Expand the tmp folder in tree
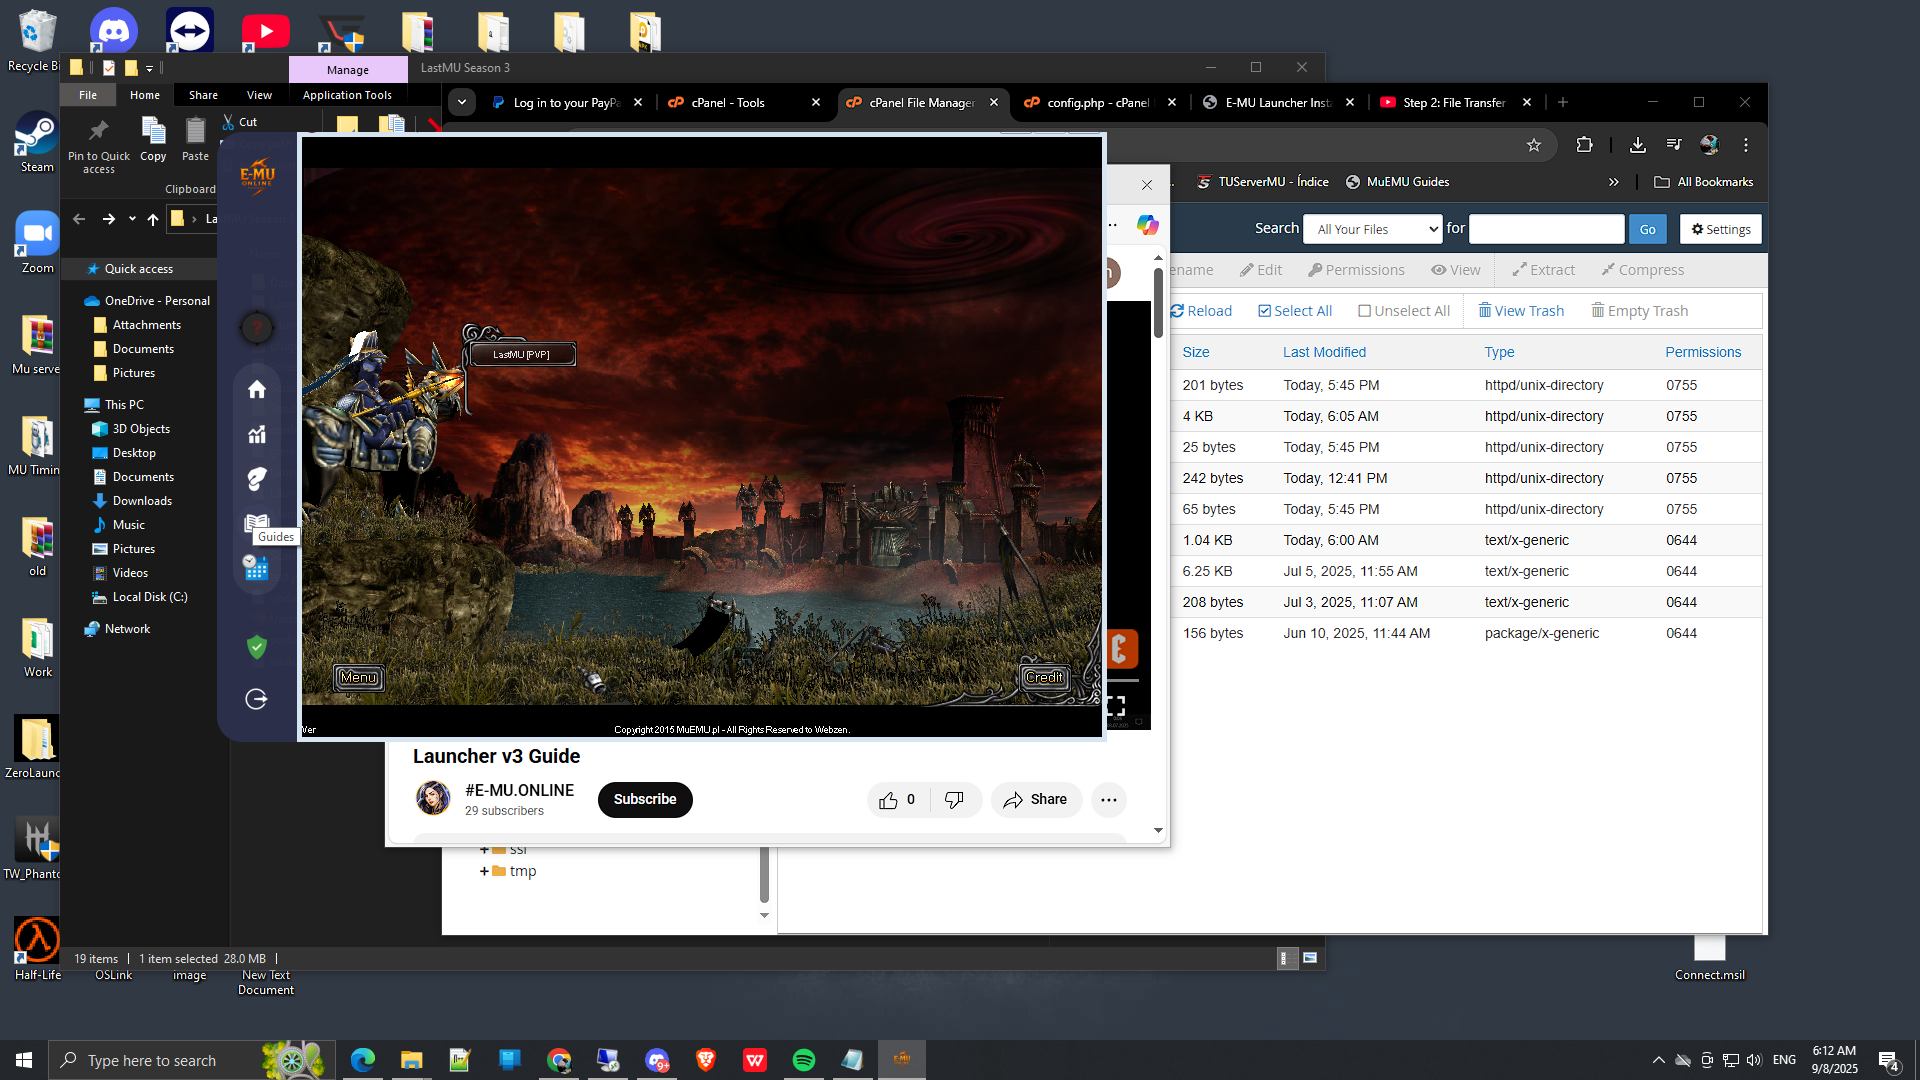The height and width of the screenshot is (1080, 1920). pyautogui.click(x=484, y=871)
